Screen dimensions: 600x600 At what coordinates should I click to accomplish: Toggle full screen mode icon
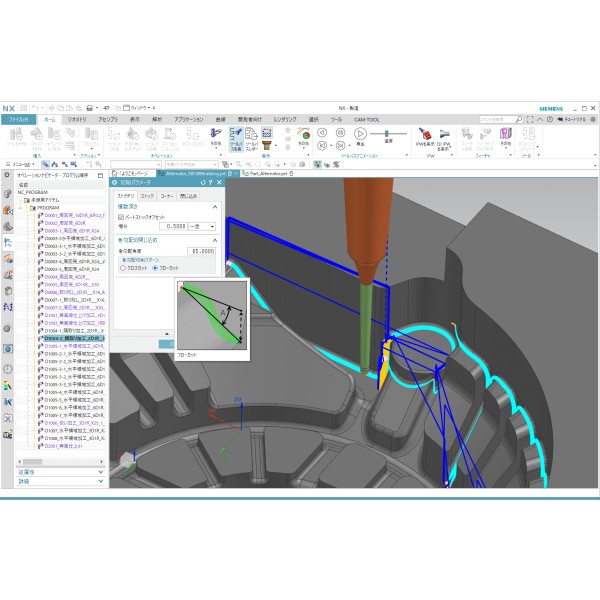point(530,119)
